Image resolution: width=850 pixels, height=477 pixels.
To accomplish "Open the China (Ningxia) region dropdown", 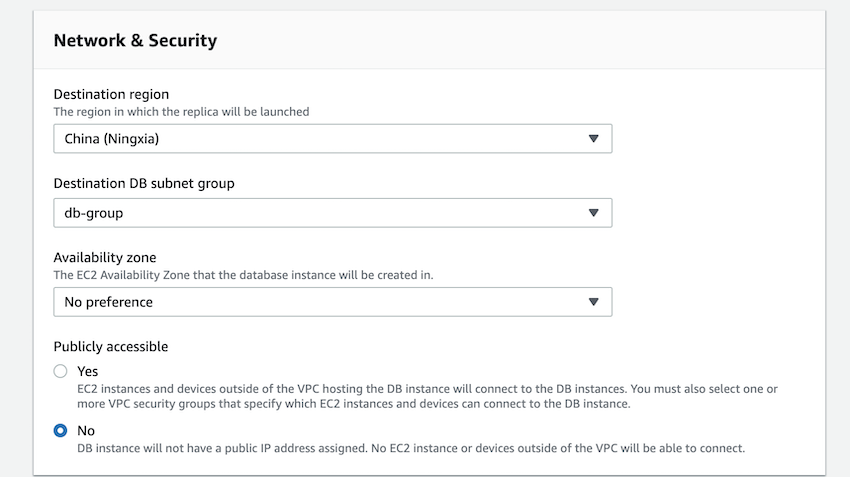I will [x=332, y=139].
